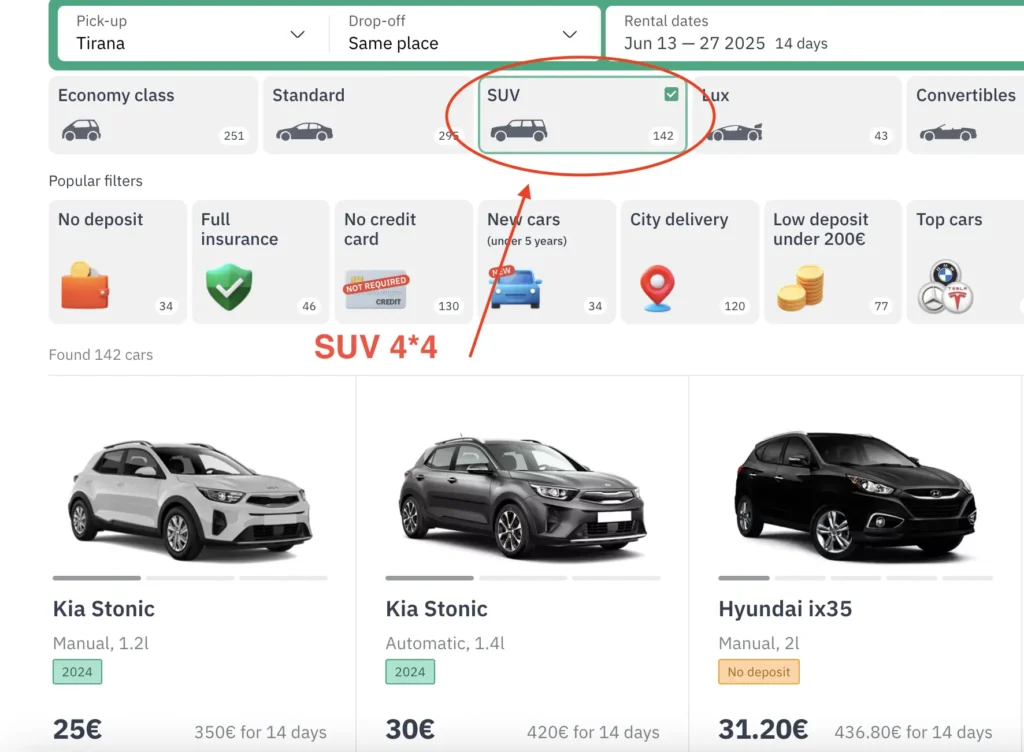1024x752 pixels.
Task: Click the 2024 badge on Automatic Kia Stonic
Action: (x=410, y=672)
